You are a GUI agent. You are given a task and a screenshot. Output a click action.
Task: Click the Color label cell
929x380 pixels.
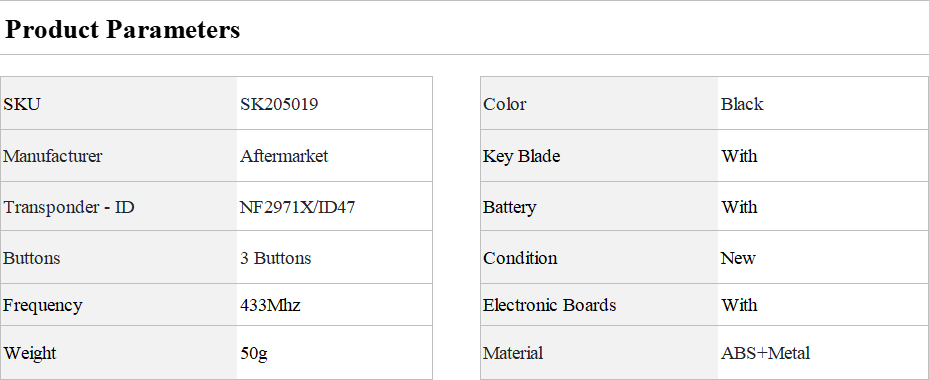coord(599,103)
